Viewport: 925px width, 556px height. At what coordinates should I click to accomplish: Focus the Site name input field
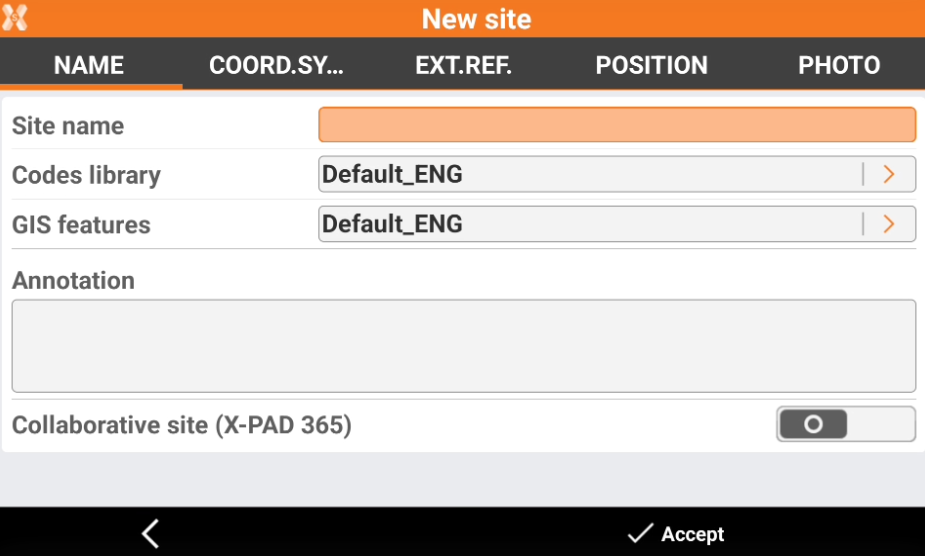[x=616, y=125]
